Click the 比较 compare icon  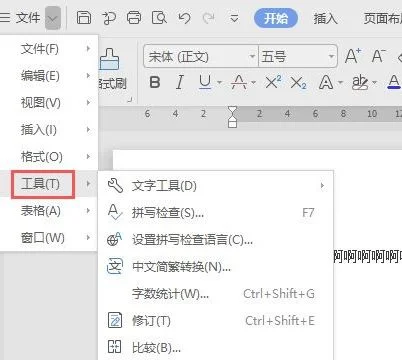(x=114, y=347)
